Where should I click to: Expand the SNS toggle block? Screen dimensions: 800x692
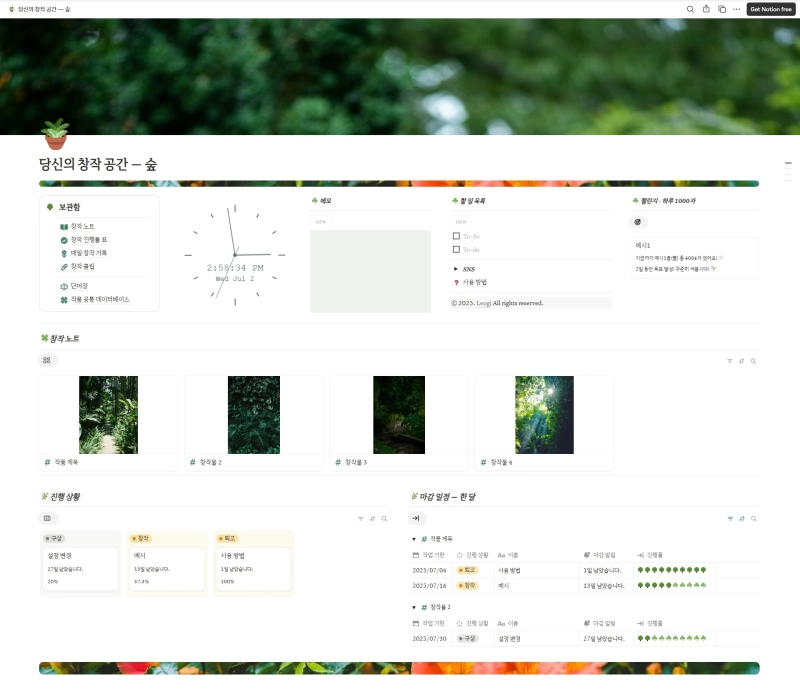[x=456, y=269]
